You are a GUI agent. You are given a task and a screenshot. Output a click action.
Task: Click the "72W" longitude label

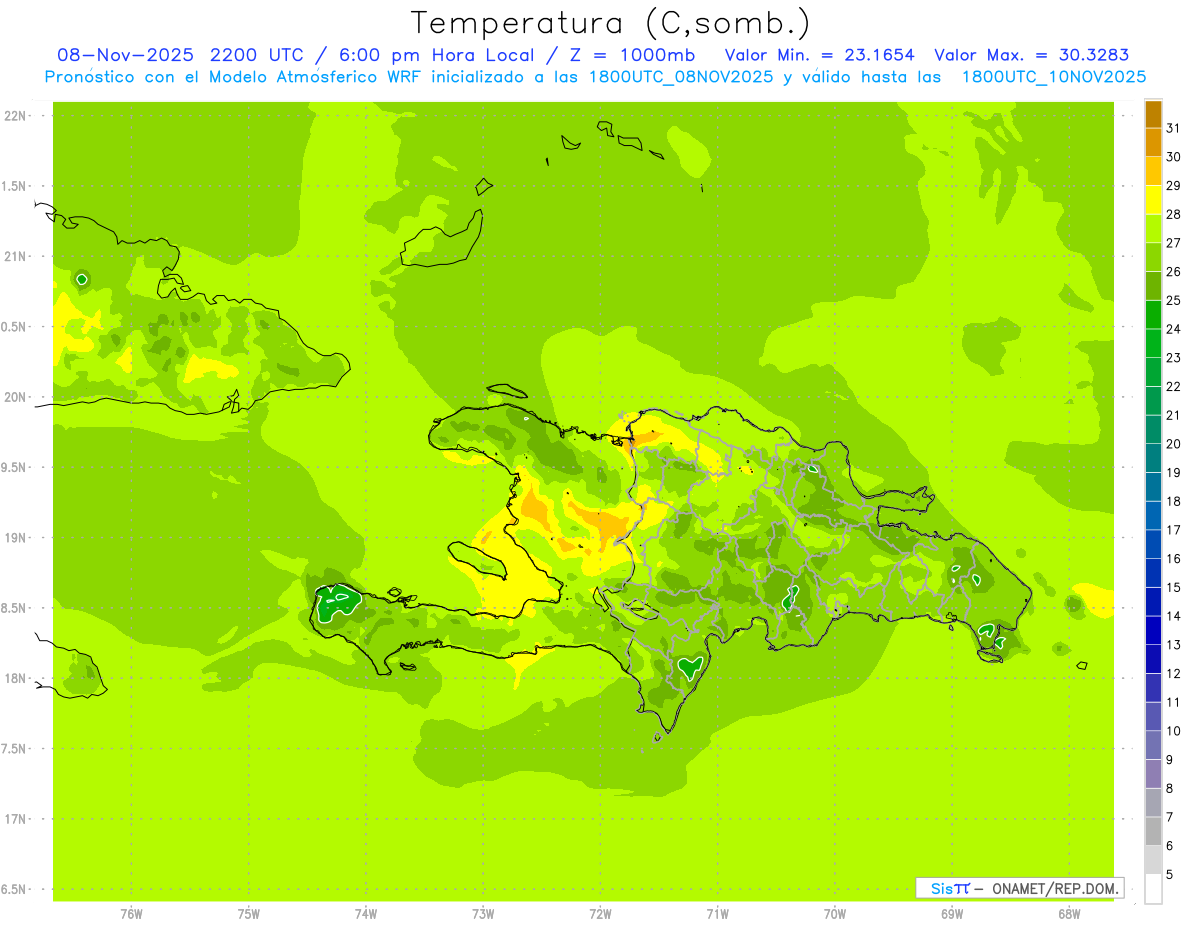pos(600,913)
